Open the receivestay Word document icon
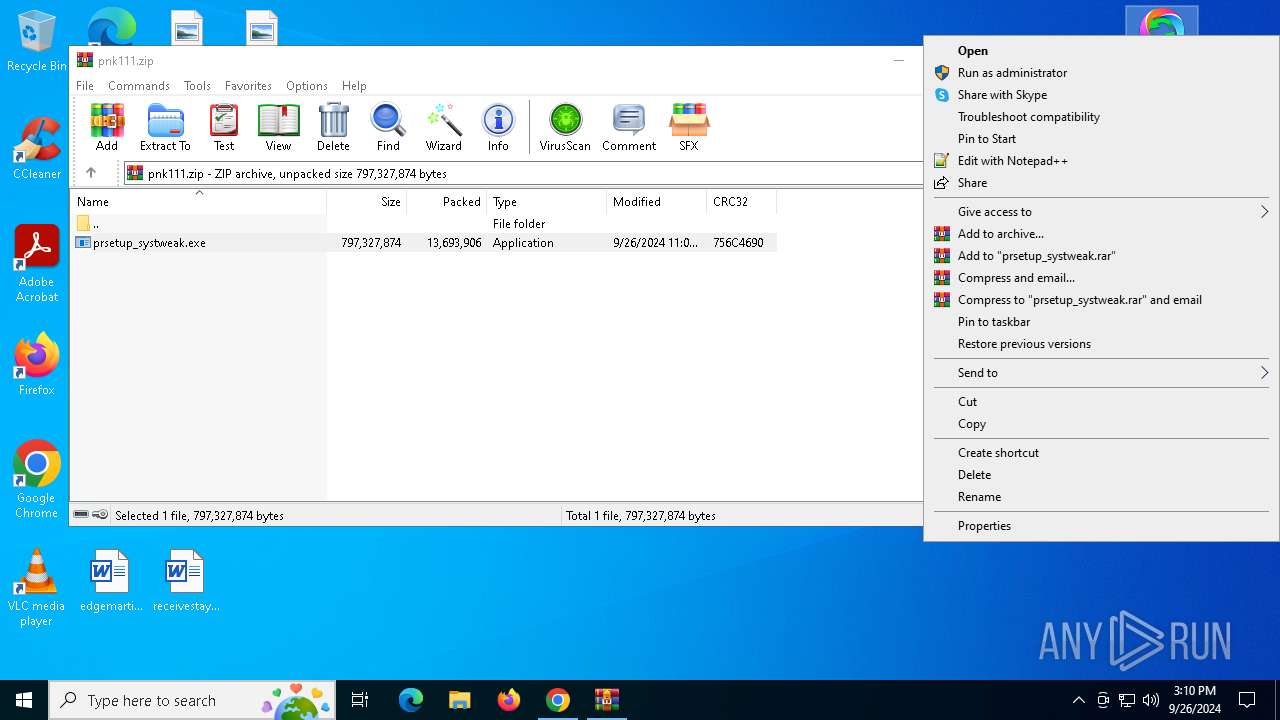 [185, 580]
